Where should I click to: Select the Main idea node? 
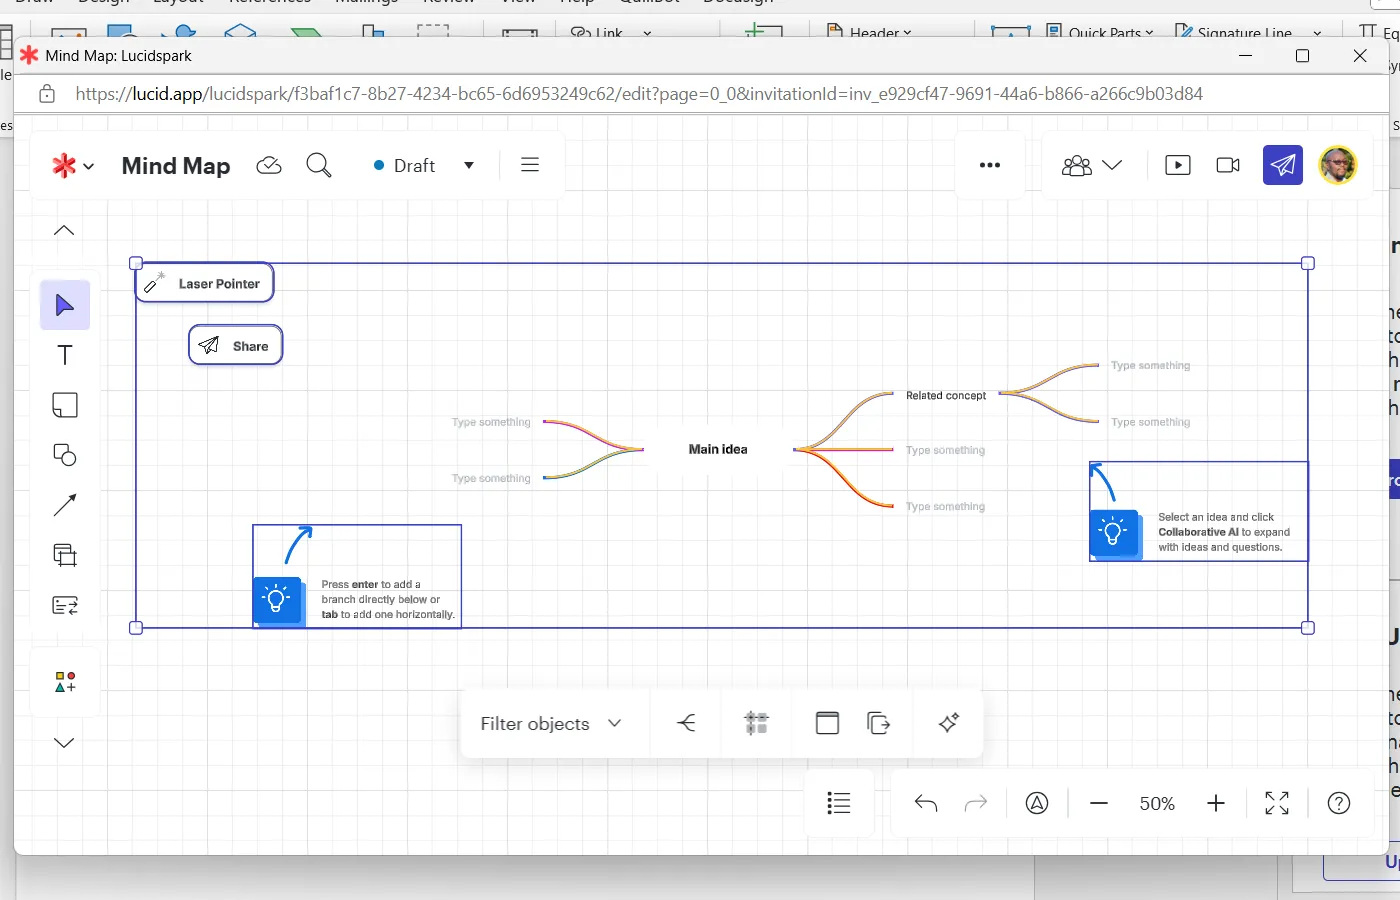[x=718, y=449]
